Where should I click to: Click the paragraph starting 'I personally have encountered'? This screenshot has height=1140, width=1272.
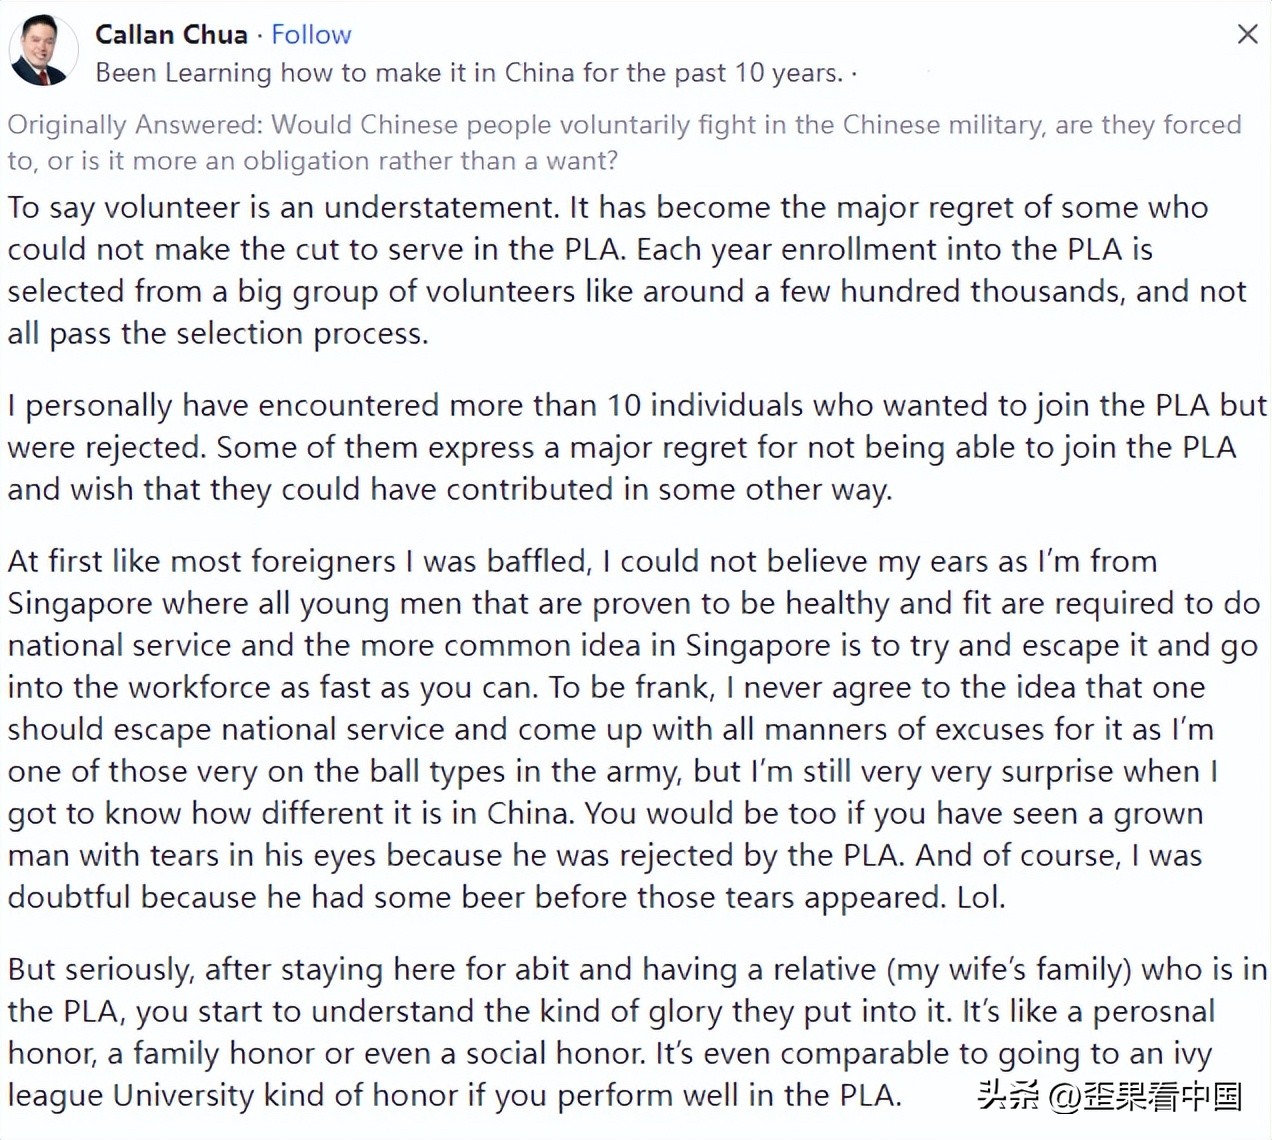(636, 447)
